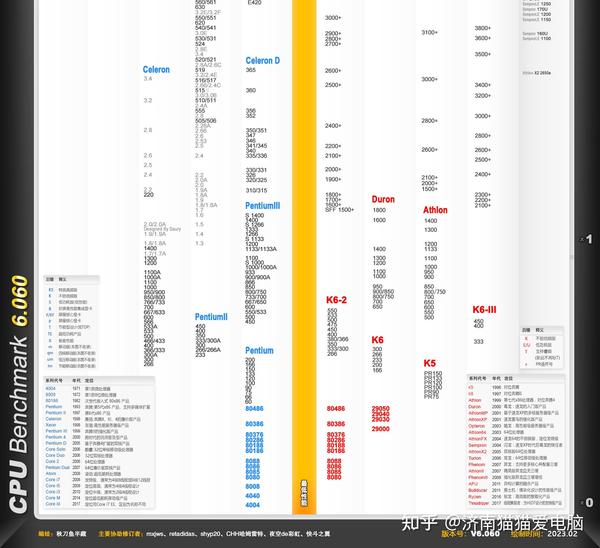Click the blue Celeron heading
The image size is (600, 548).
156,70
